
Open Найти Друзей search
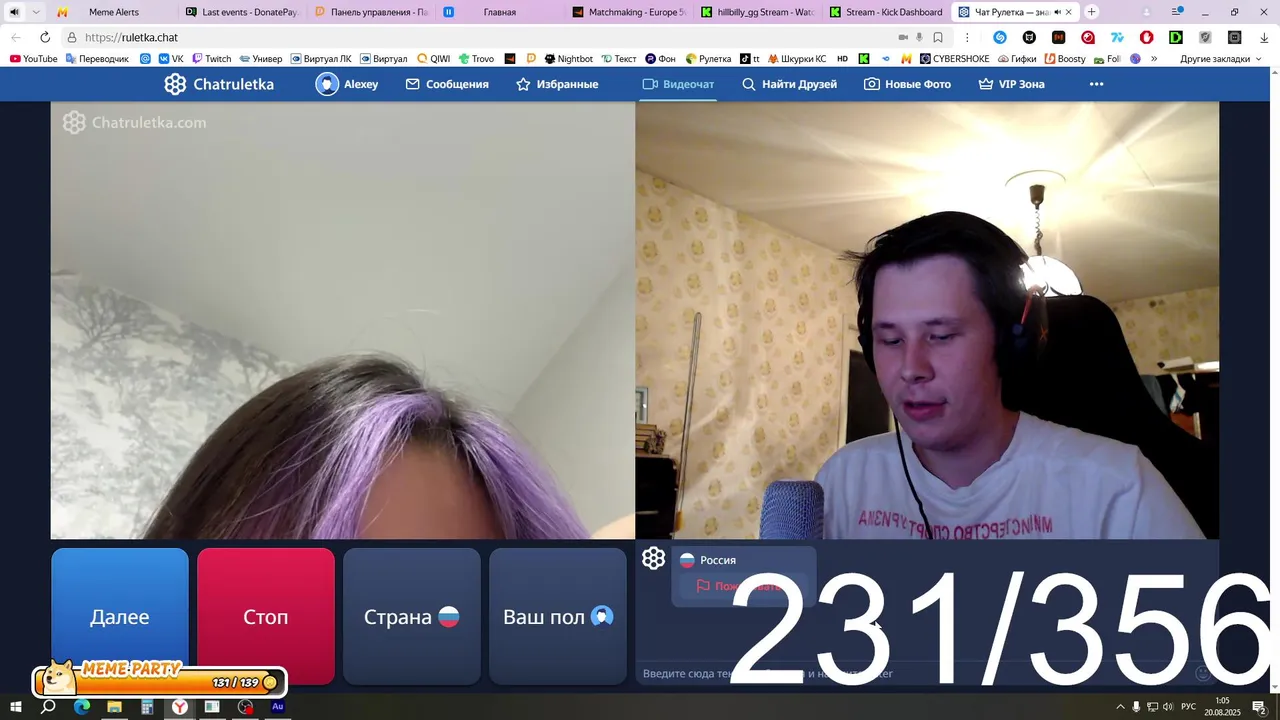(789, 84)
